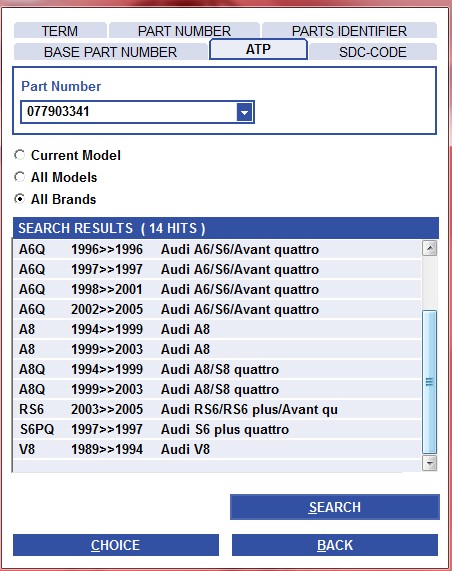Screen dimensions: 452x571
Task: Select the Current Model radio button
Action: pyautogui.click(x=20, y=155)
